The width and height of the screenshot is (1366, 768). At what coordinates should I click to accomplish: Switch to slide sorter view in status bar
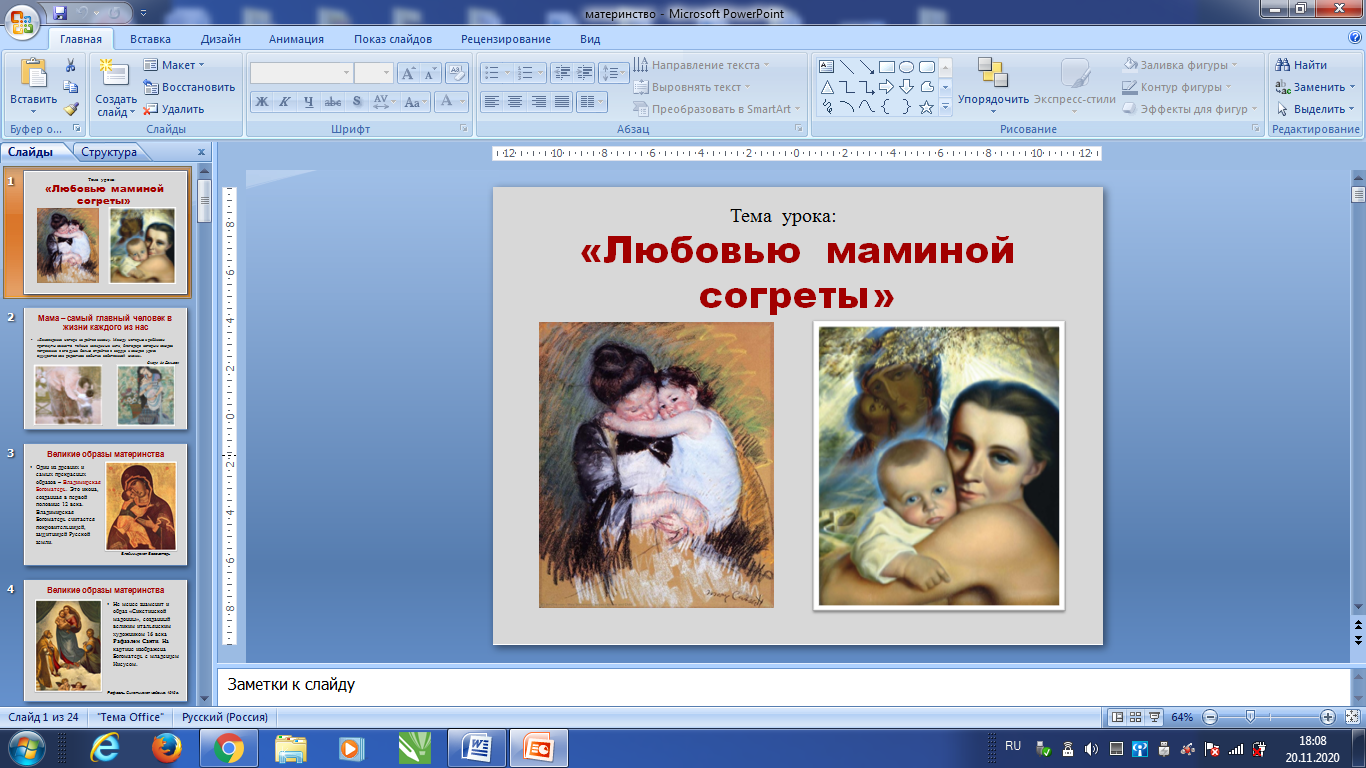(1136, 717)
